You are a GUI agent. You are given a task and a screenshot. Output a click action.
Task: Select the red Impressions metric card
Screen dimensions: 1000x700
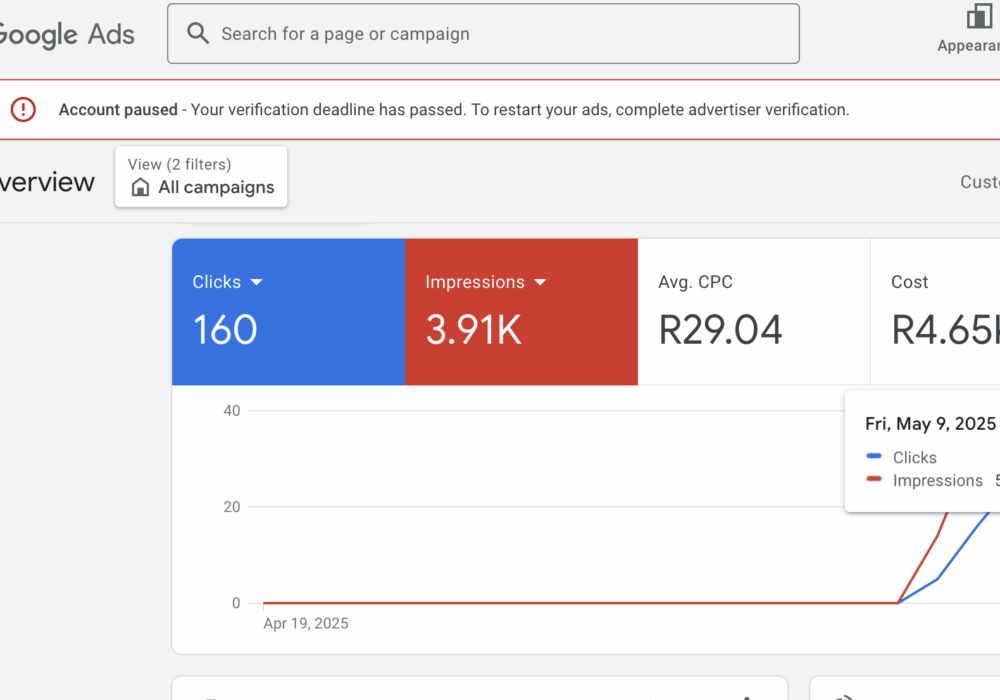(521, 312)
